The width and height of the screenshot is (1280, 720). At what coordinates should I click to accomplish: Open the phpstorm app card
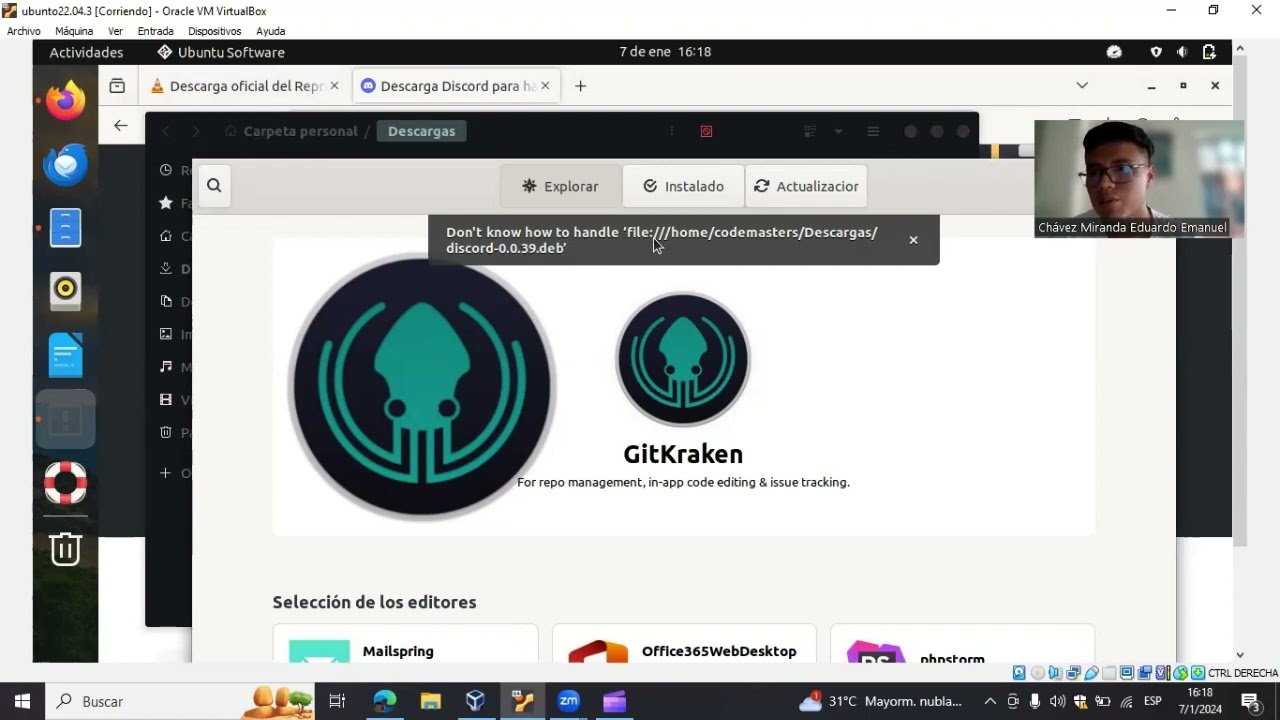click(962, 644)
